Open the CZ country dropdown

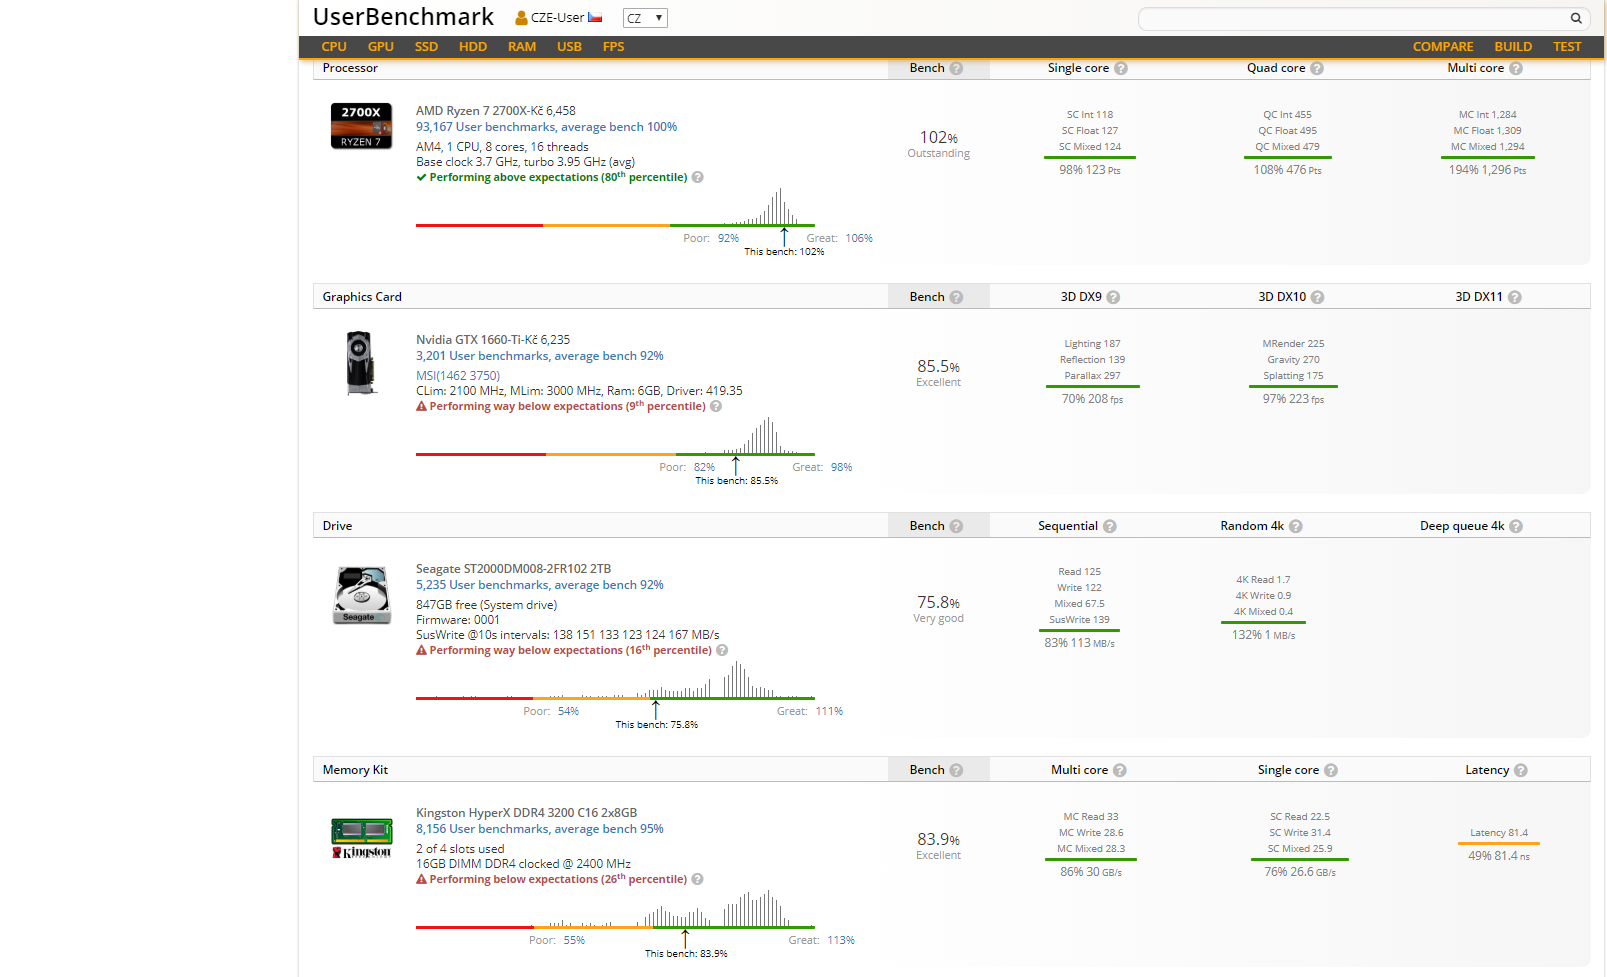click(645, 18)
